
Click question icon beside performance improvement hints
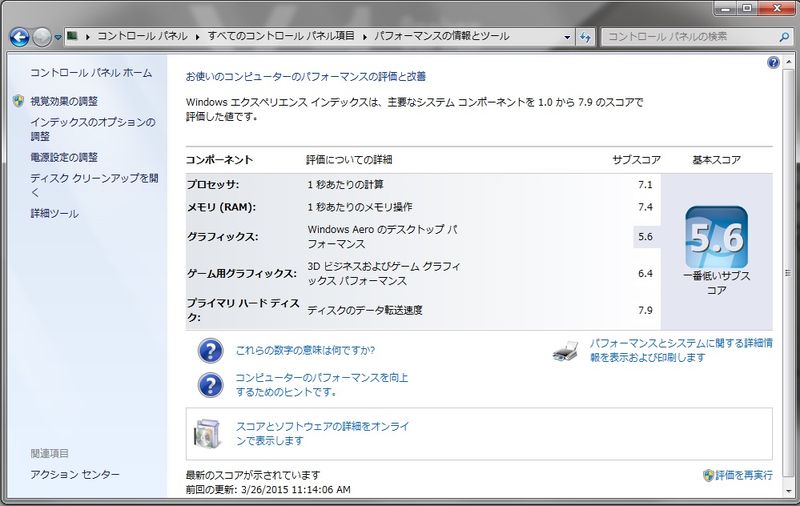pyautogui.click(x=210, y=385)
